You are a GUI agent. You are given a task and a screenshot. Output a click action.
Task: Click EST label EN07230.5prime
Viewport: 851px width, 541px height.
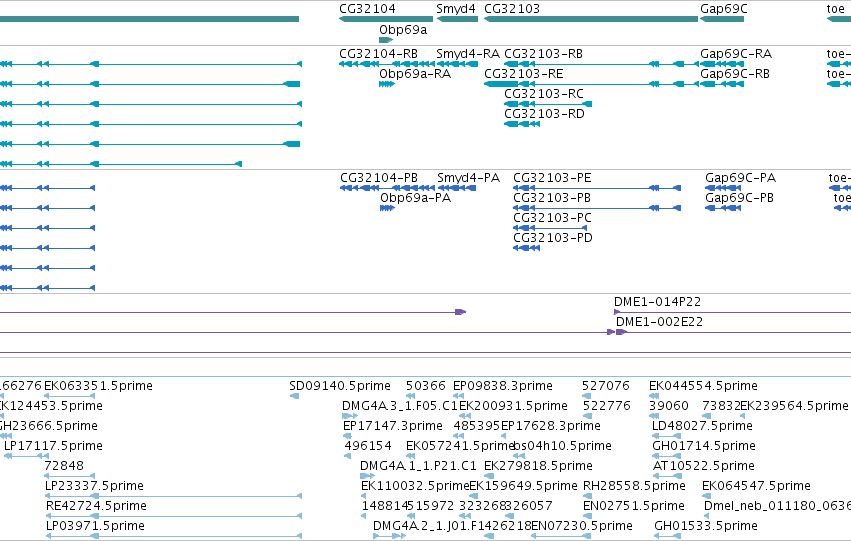pos(582,526)
